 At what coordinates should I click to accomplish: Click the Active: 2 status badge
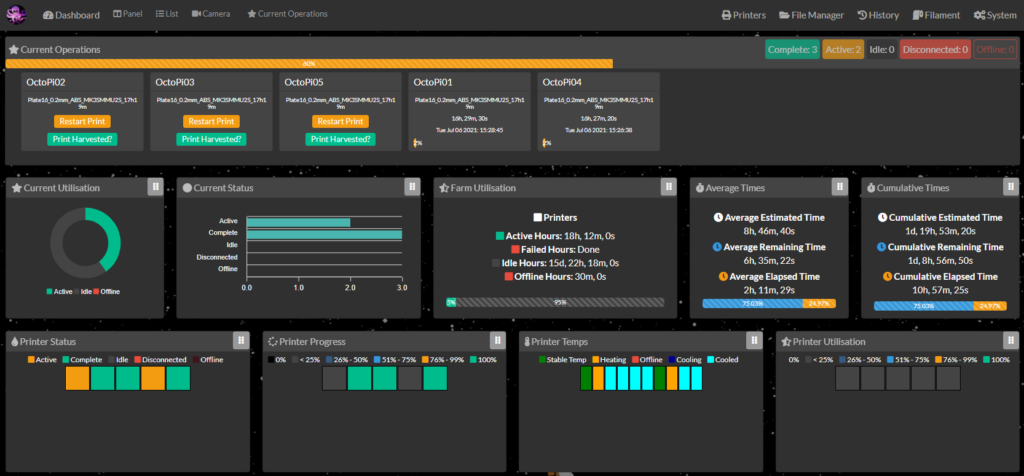click(842, 49)
